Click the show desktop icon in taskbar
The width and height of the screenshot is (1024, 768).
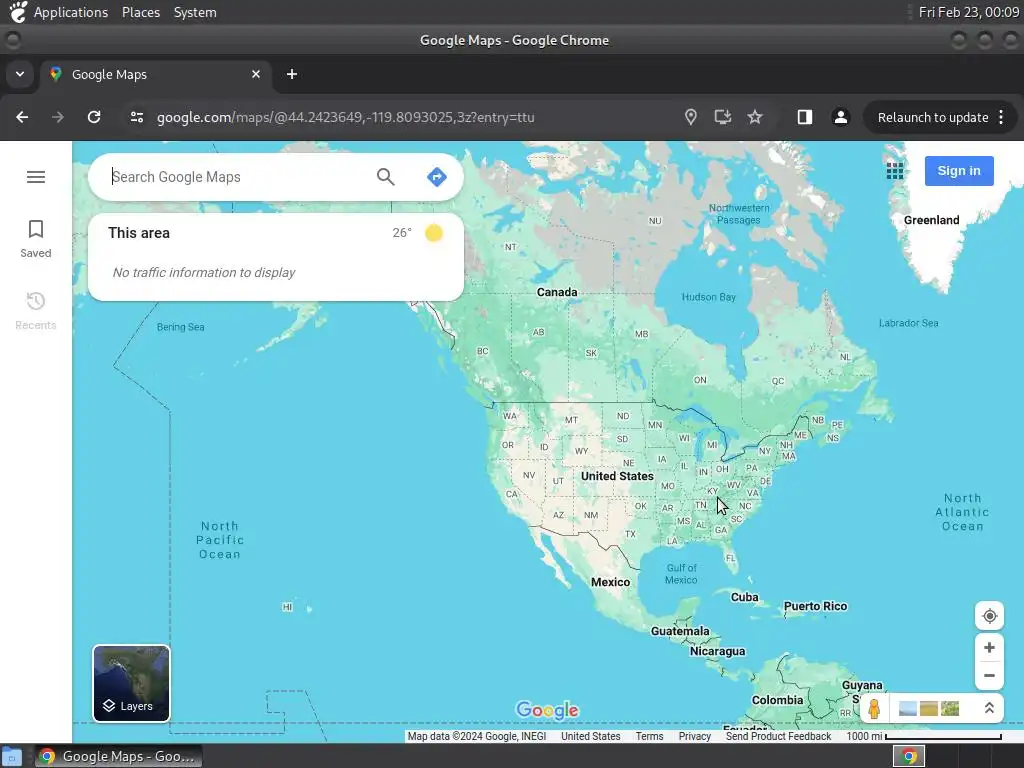(x=12, y=756)
